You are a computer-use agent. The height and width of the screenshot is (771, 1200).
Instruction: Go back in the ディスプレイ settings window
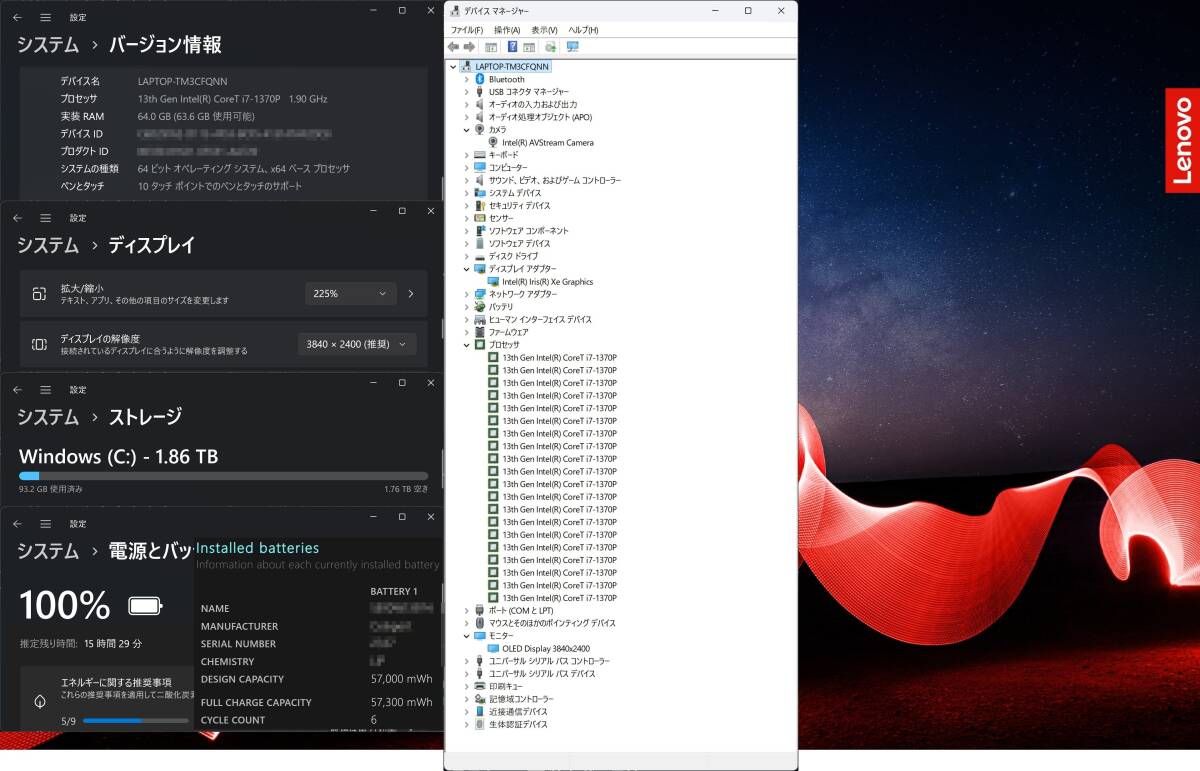pos(17,218)
